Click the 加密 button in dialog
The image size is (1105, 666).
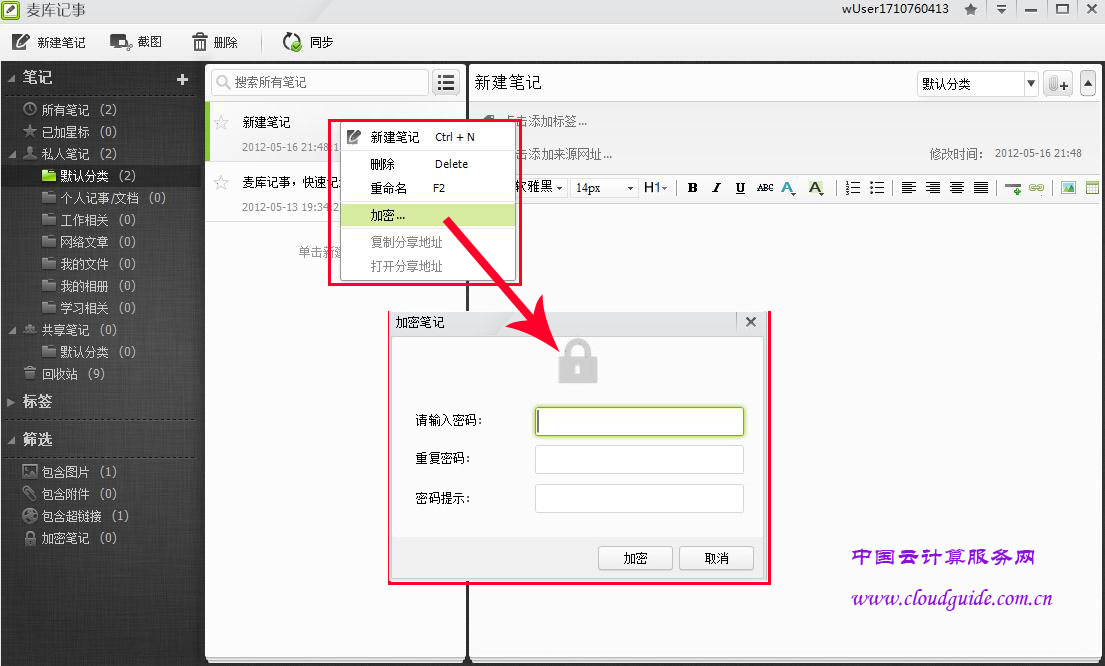coord(635,558)
